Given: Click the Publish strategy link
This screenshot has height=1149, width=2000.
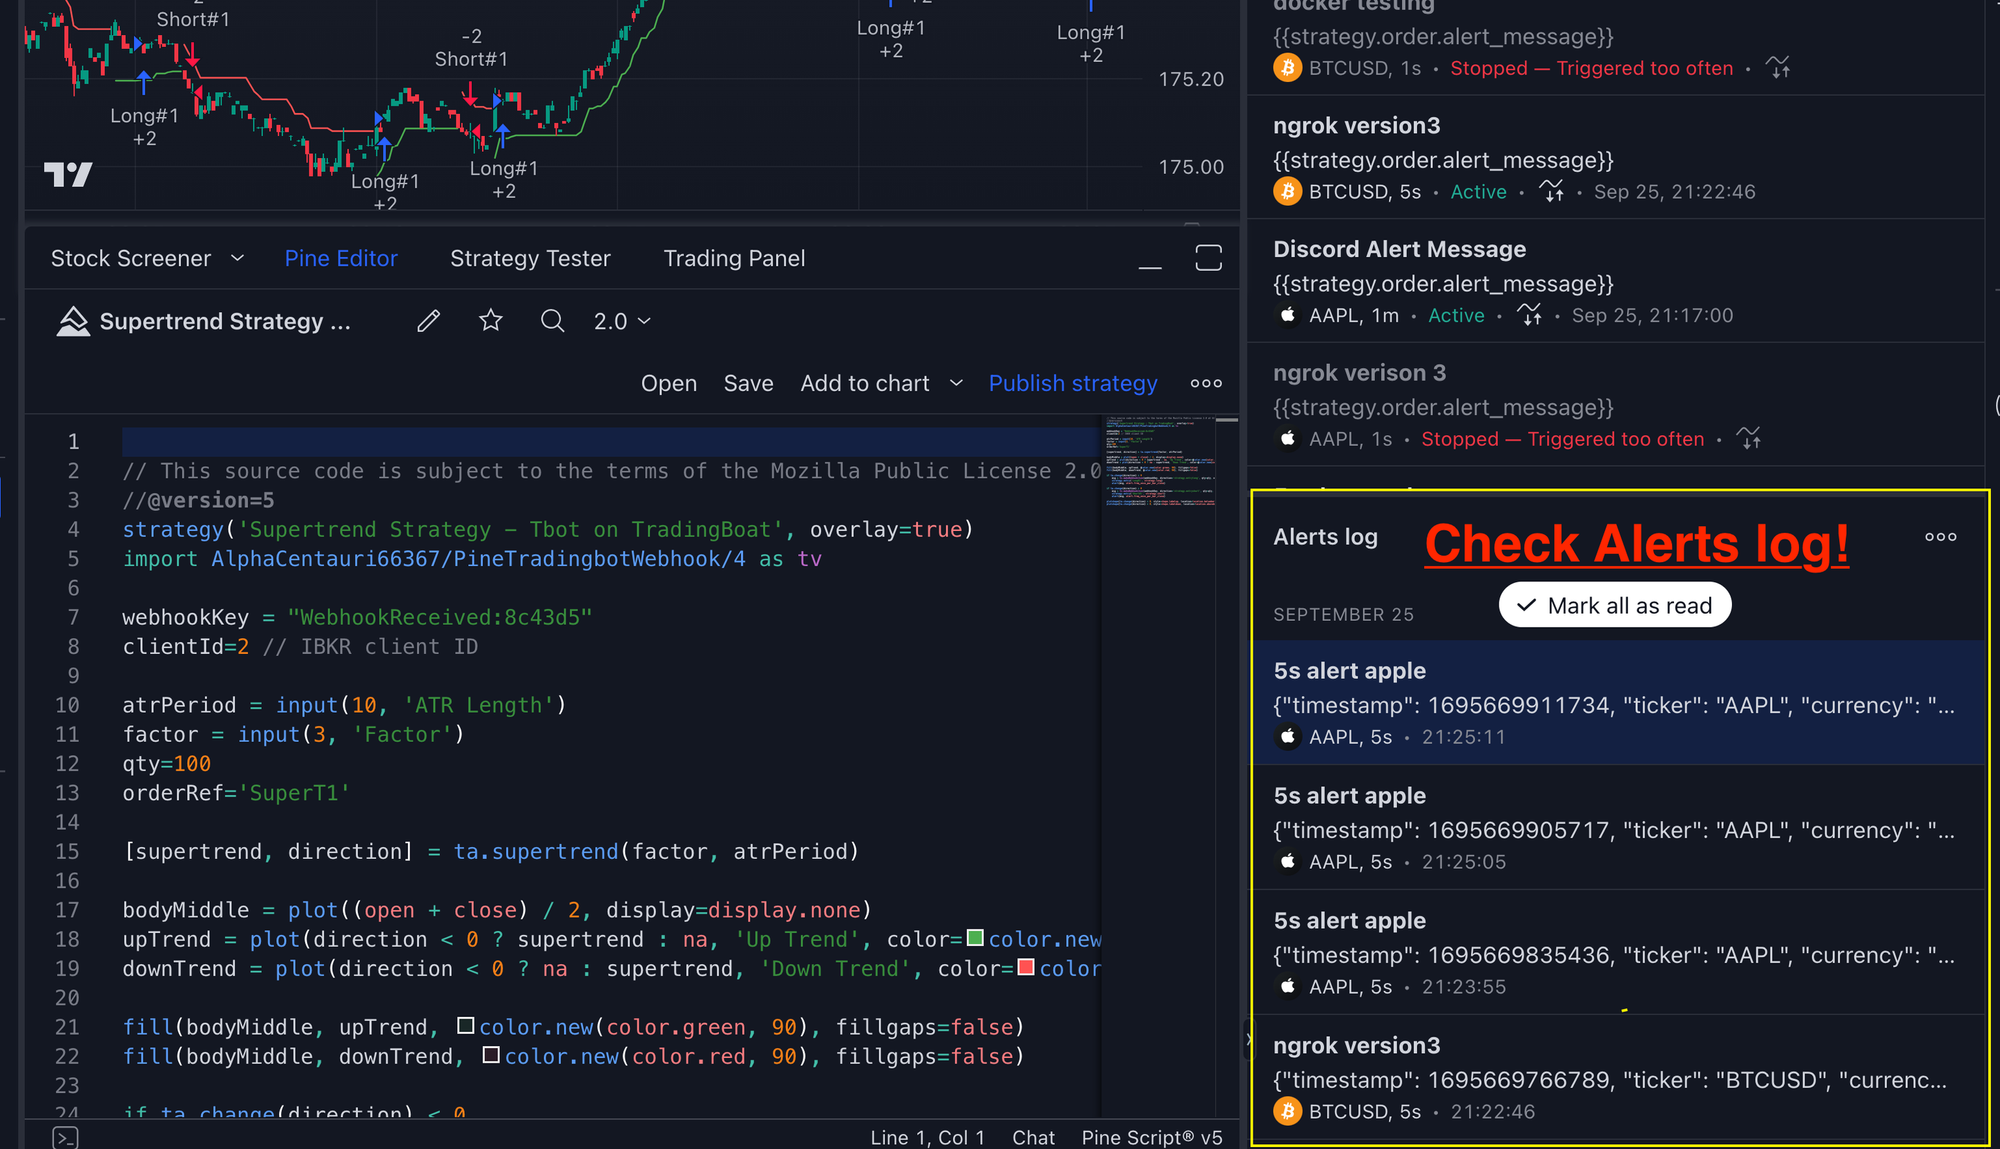Looking at the screenshot, I should tap(1072, 383).
